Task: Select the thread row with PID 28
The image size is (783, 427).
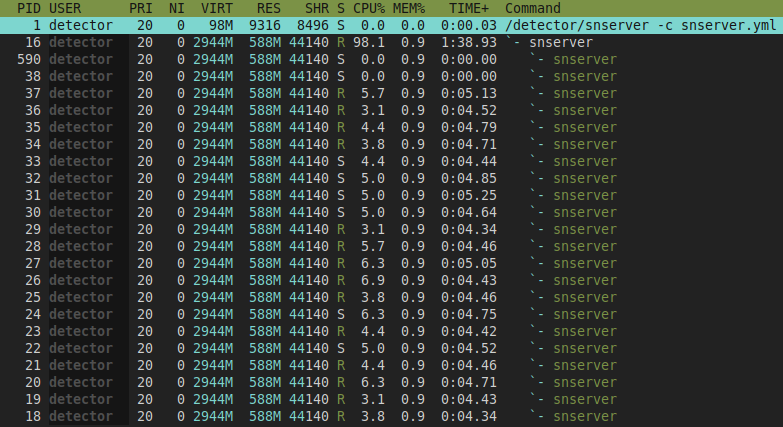Action: [x=392, y=246]
